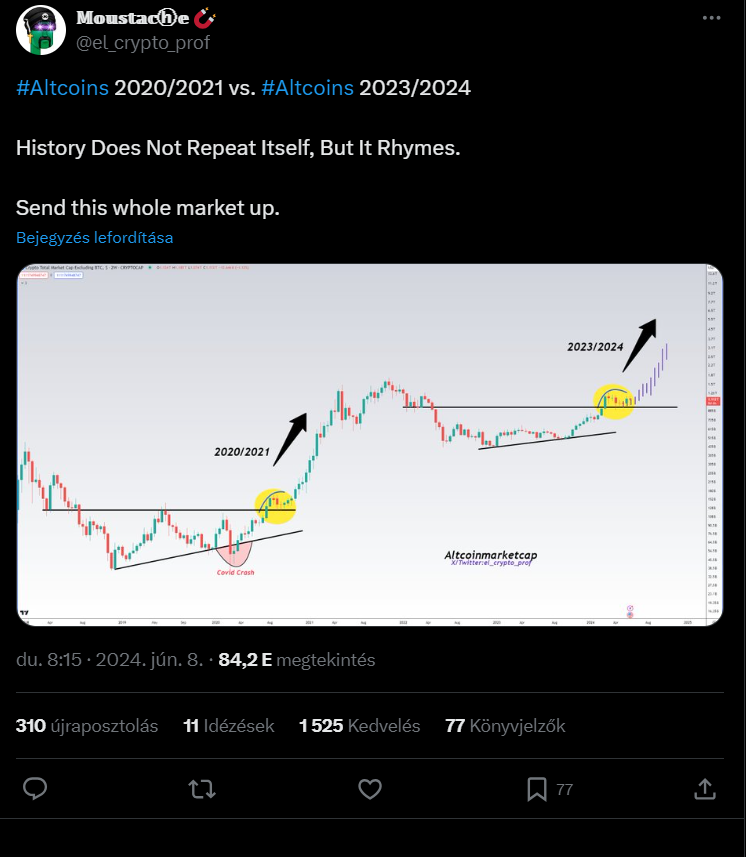Open the 11 Idézések quotes list
Image resolution: width=746 pixels, height=857 pixels.
pyautogui.click(x=229, y=726)
